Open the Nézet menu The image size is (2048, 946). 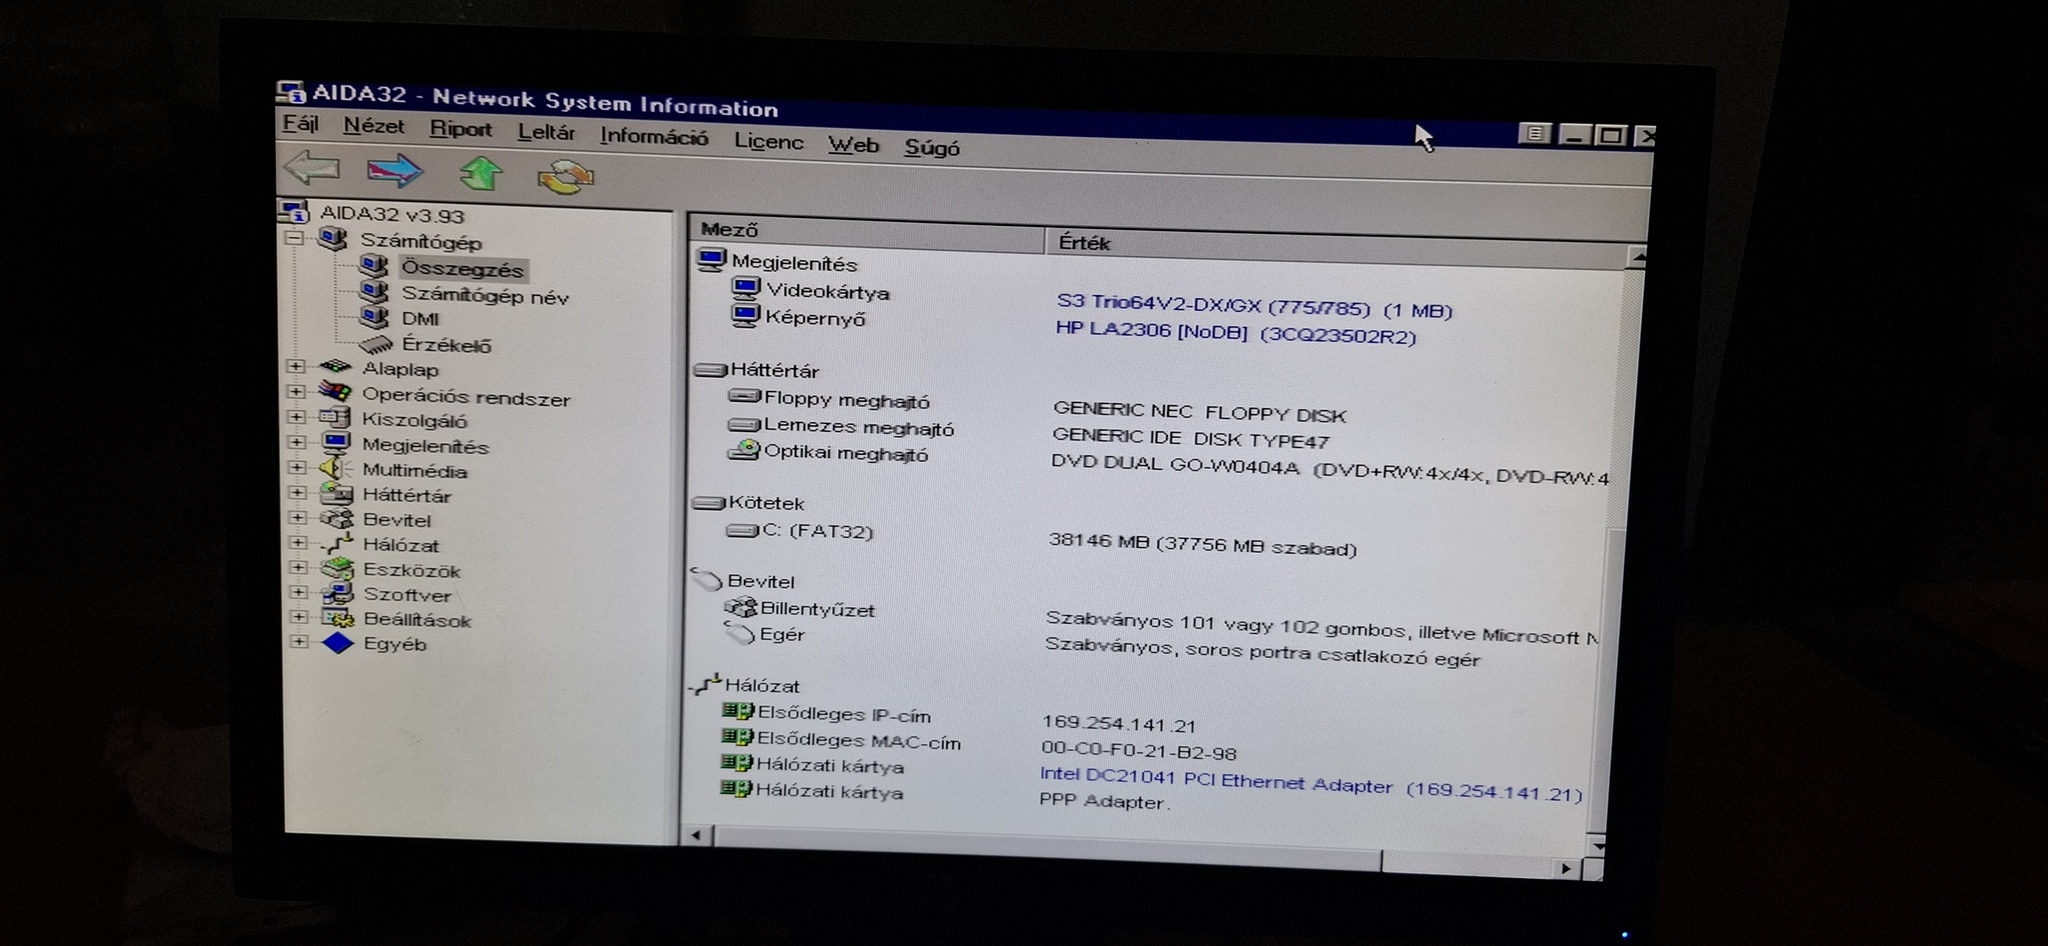tap(374, 126)
